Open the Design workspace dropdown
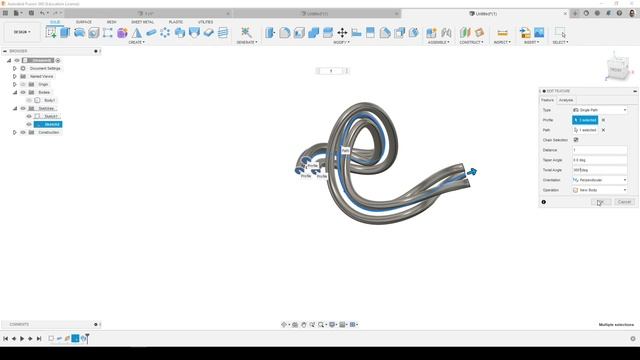 (x=22, y=32)
